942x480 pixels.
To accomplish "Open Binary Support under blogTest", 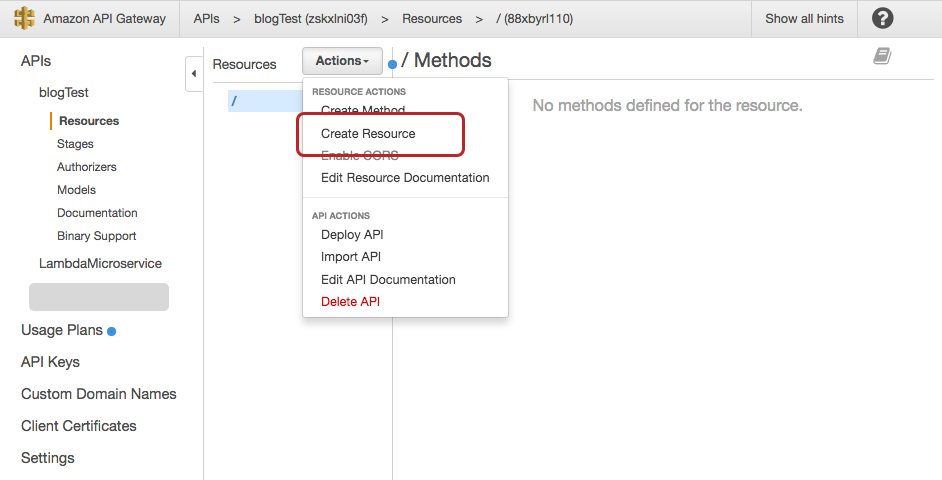I will point(97,236).
